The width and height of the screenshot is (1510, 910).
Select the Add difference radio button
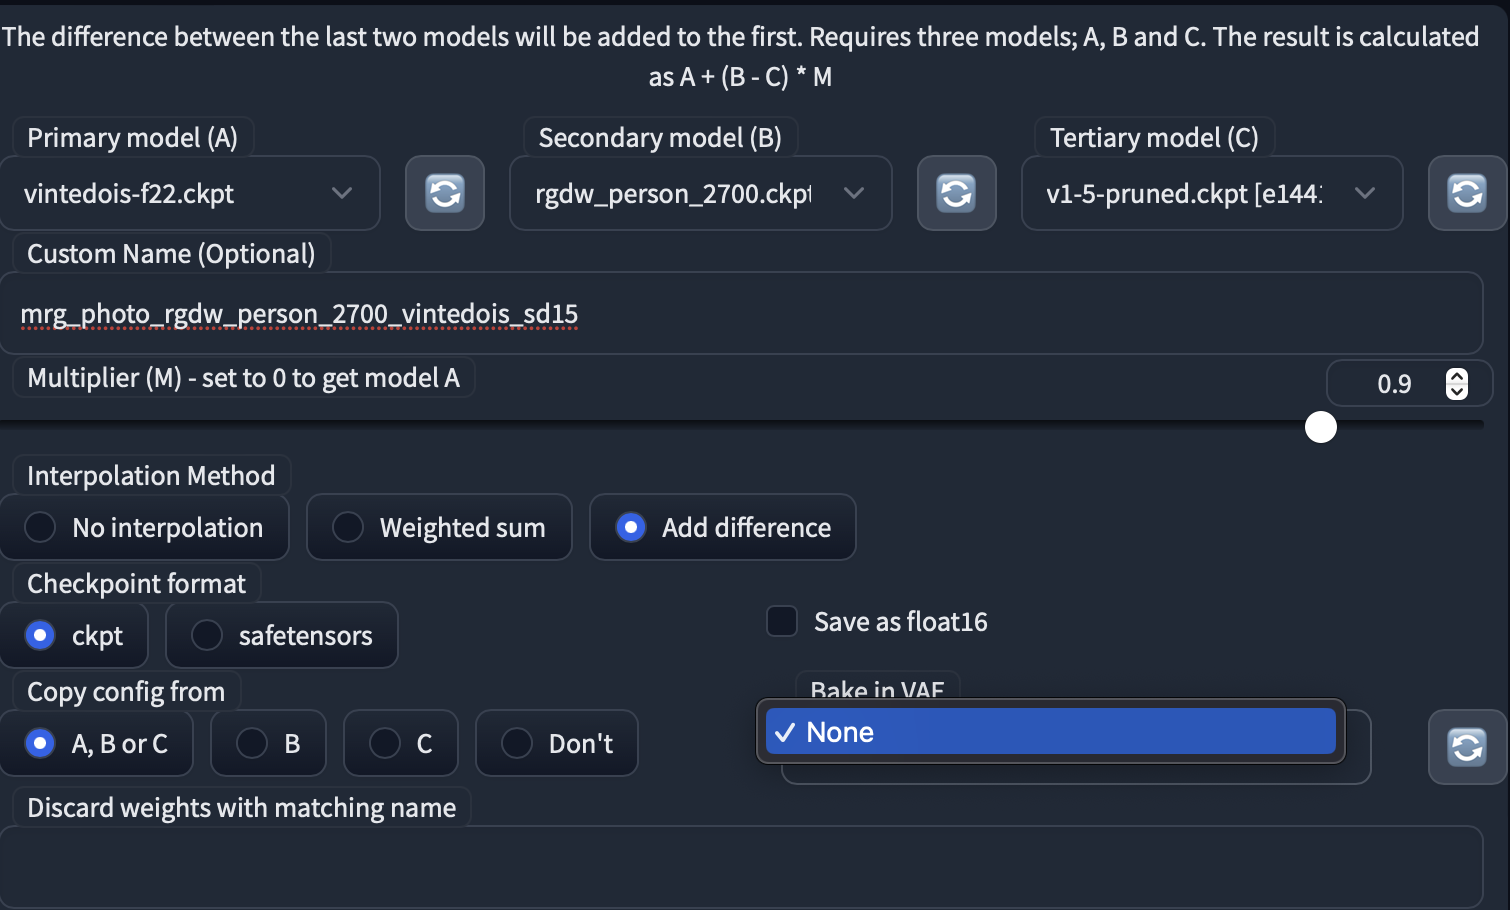point(631,527)
